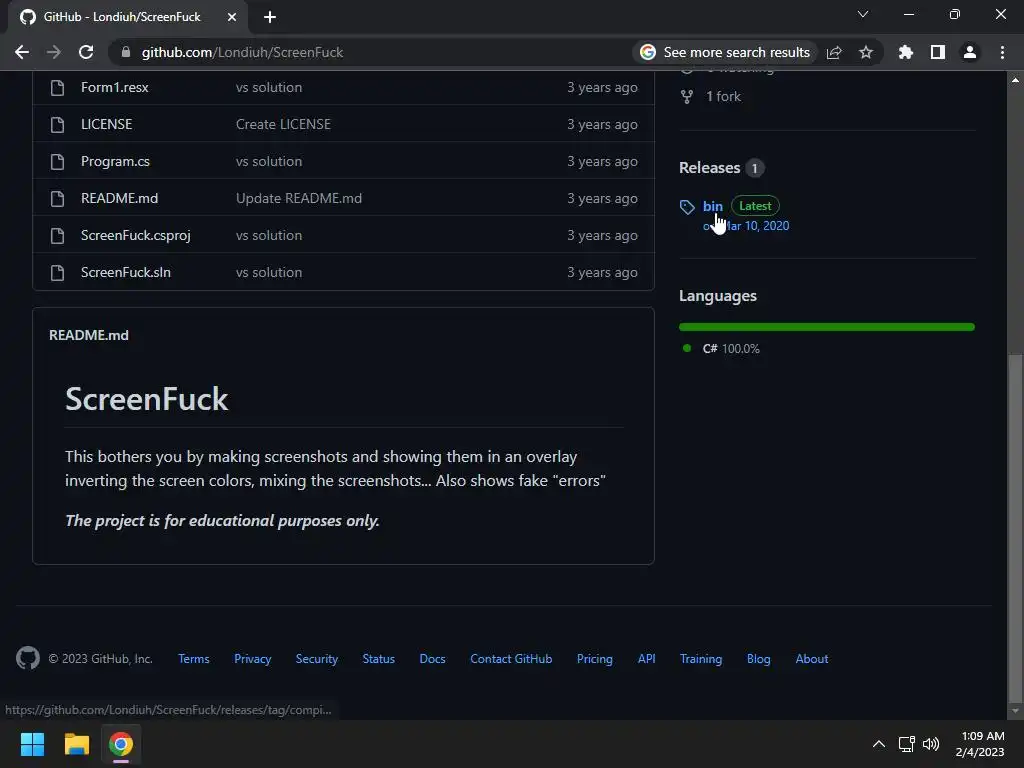Click See more search results chip
The width and height of the screenshot is (1024, 768).
click(x=726, y=52)
